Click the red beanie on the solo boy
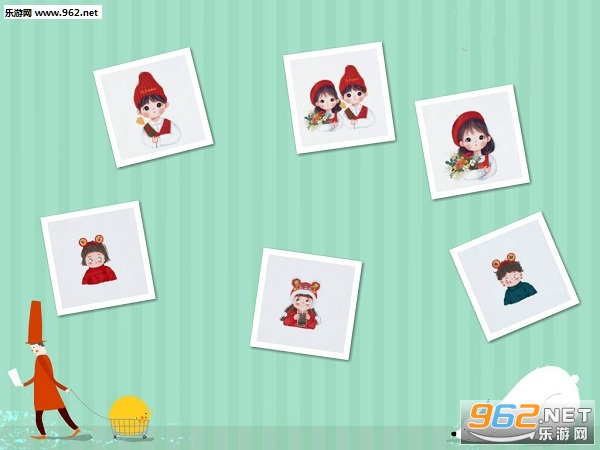 149,89
